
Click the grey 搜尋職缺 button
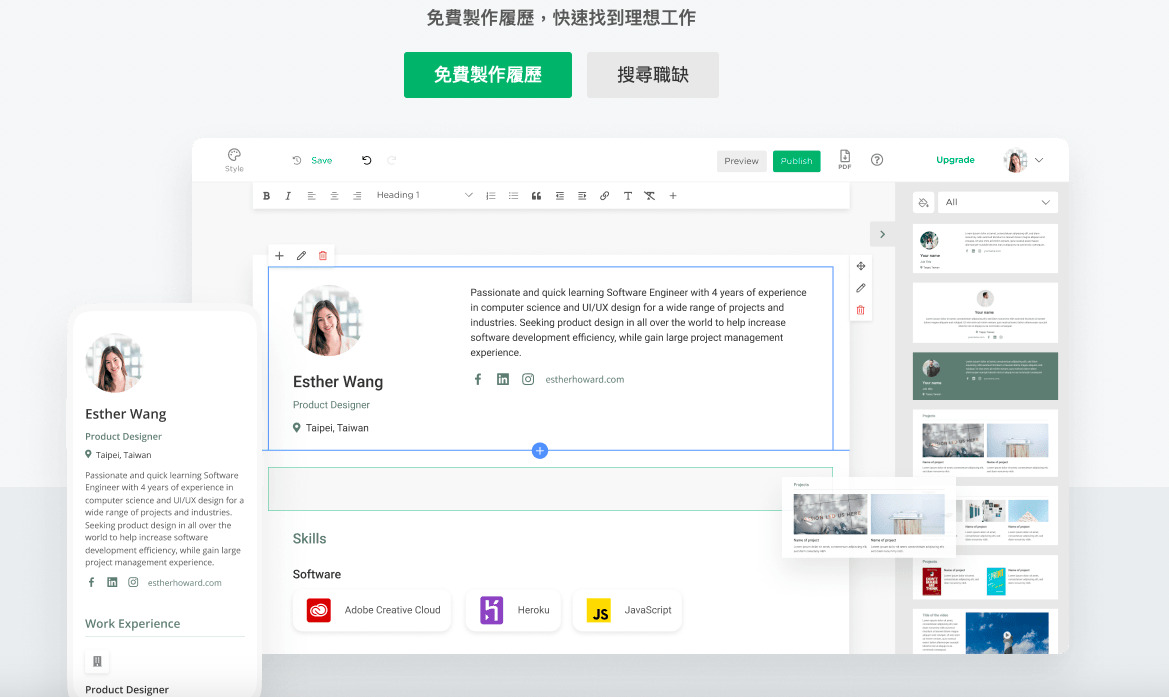pos(653,75)
